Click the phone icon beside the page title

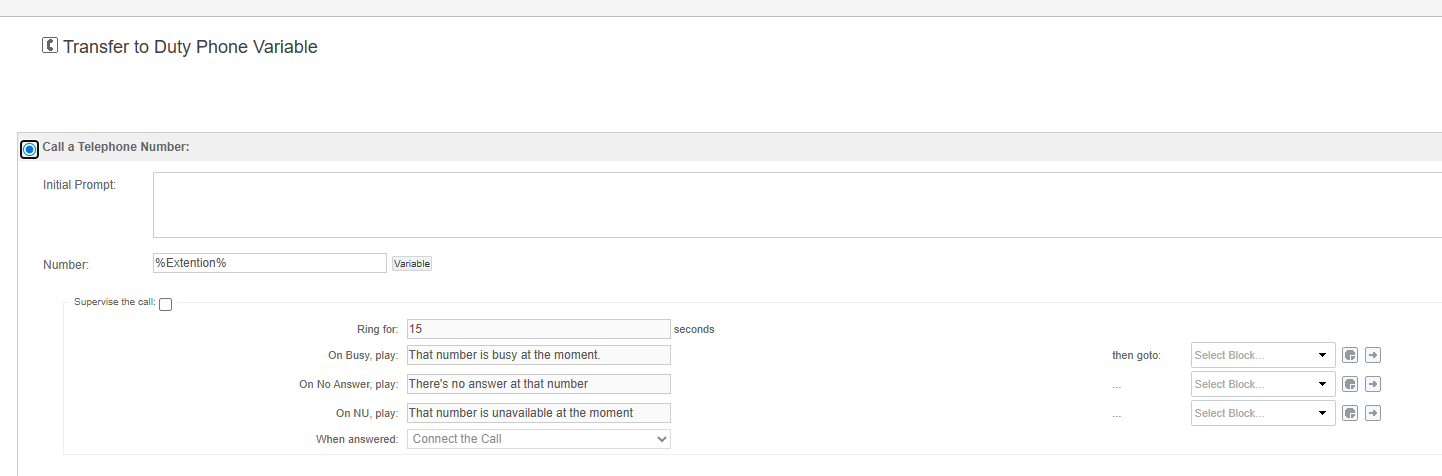pyautogui.click(x=50, y=46)
